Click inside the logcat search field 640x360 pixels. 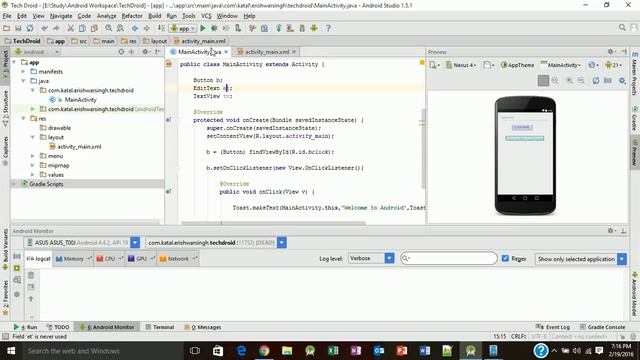click(449, 258)
